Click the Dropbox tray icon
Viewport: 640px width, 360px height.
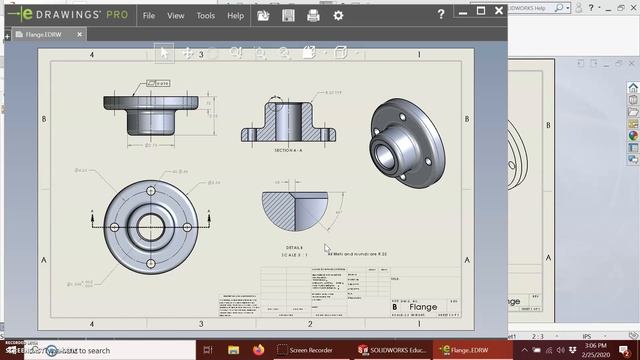click(x=573, y=350)
